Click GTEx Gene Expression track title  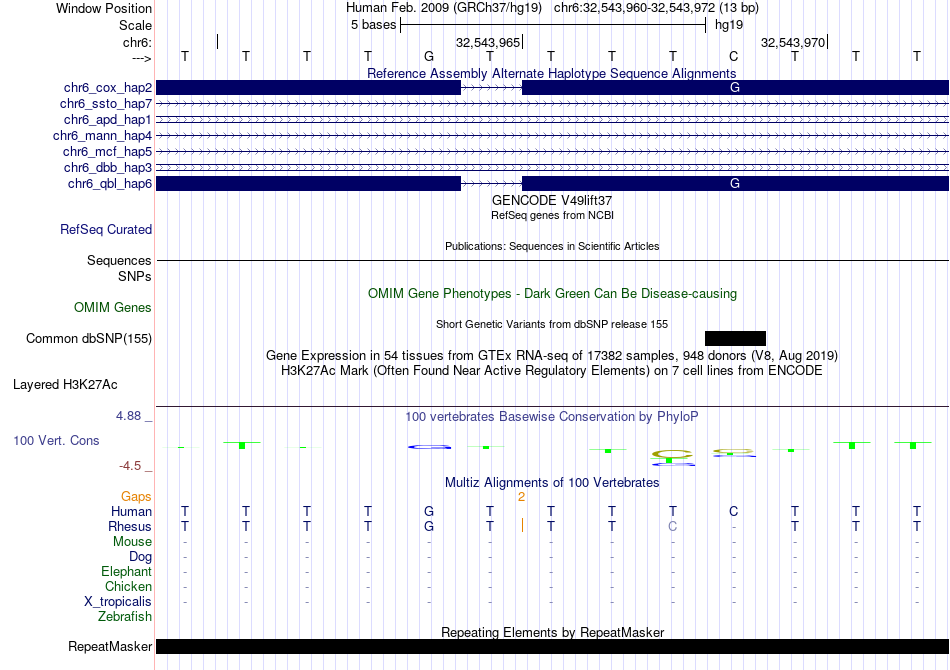pos(552,356)
